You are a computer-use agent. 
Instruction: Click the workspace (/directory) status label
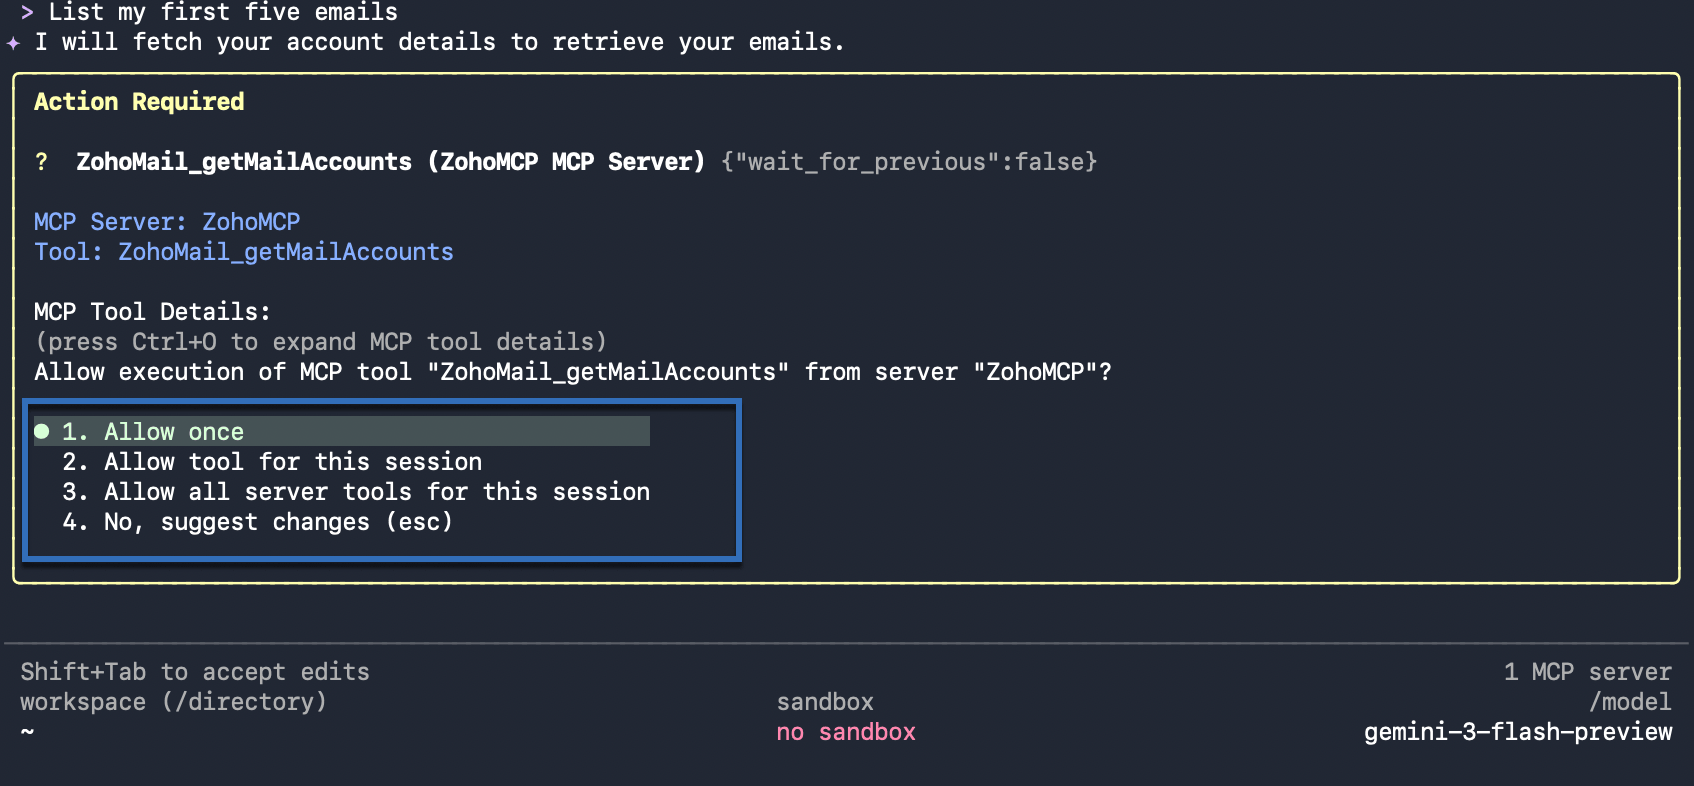point(174,702)
